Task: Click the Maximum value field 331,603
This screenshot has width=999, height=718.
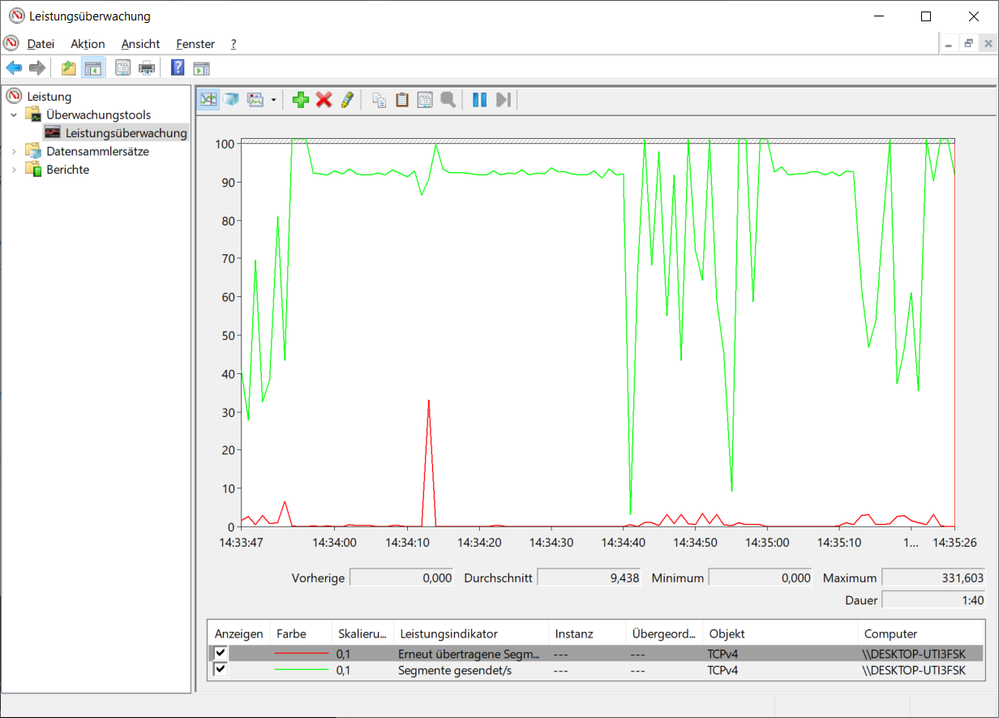Action: [933, 578]
